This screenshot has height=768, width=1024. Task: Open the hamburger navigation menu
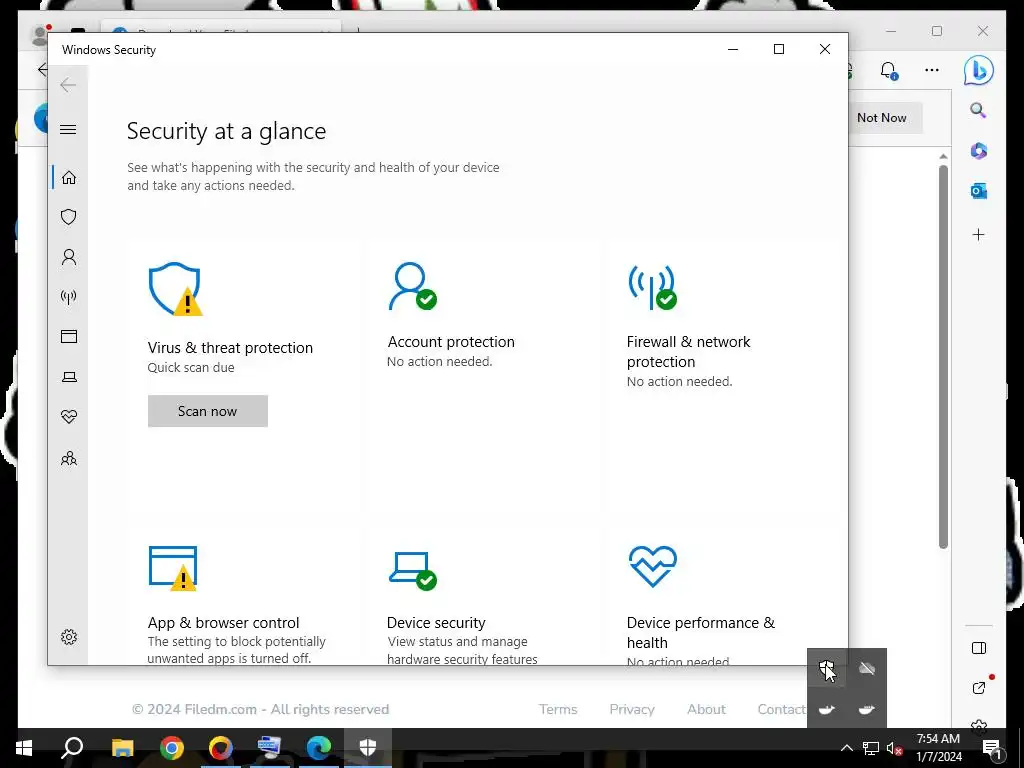point(68,129)
